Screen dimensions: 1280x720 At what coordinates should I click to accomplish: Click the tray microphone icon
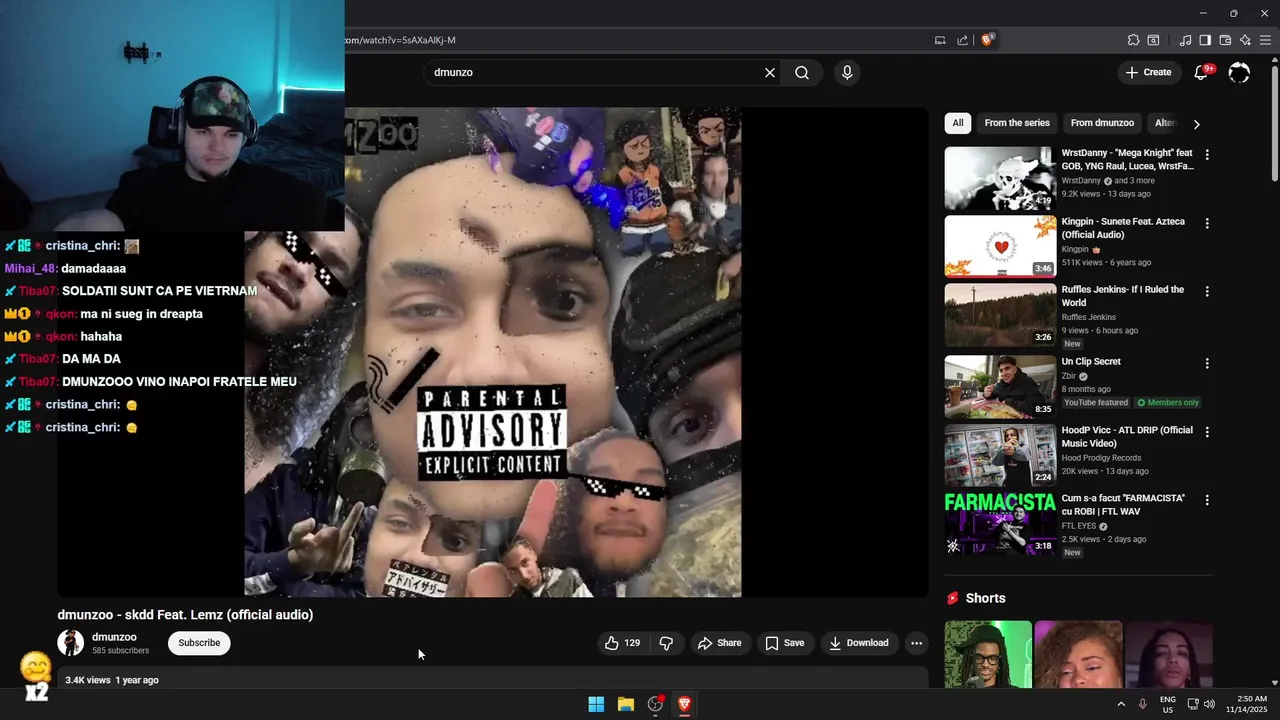point(1143,704)
